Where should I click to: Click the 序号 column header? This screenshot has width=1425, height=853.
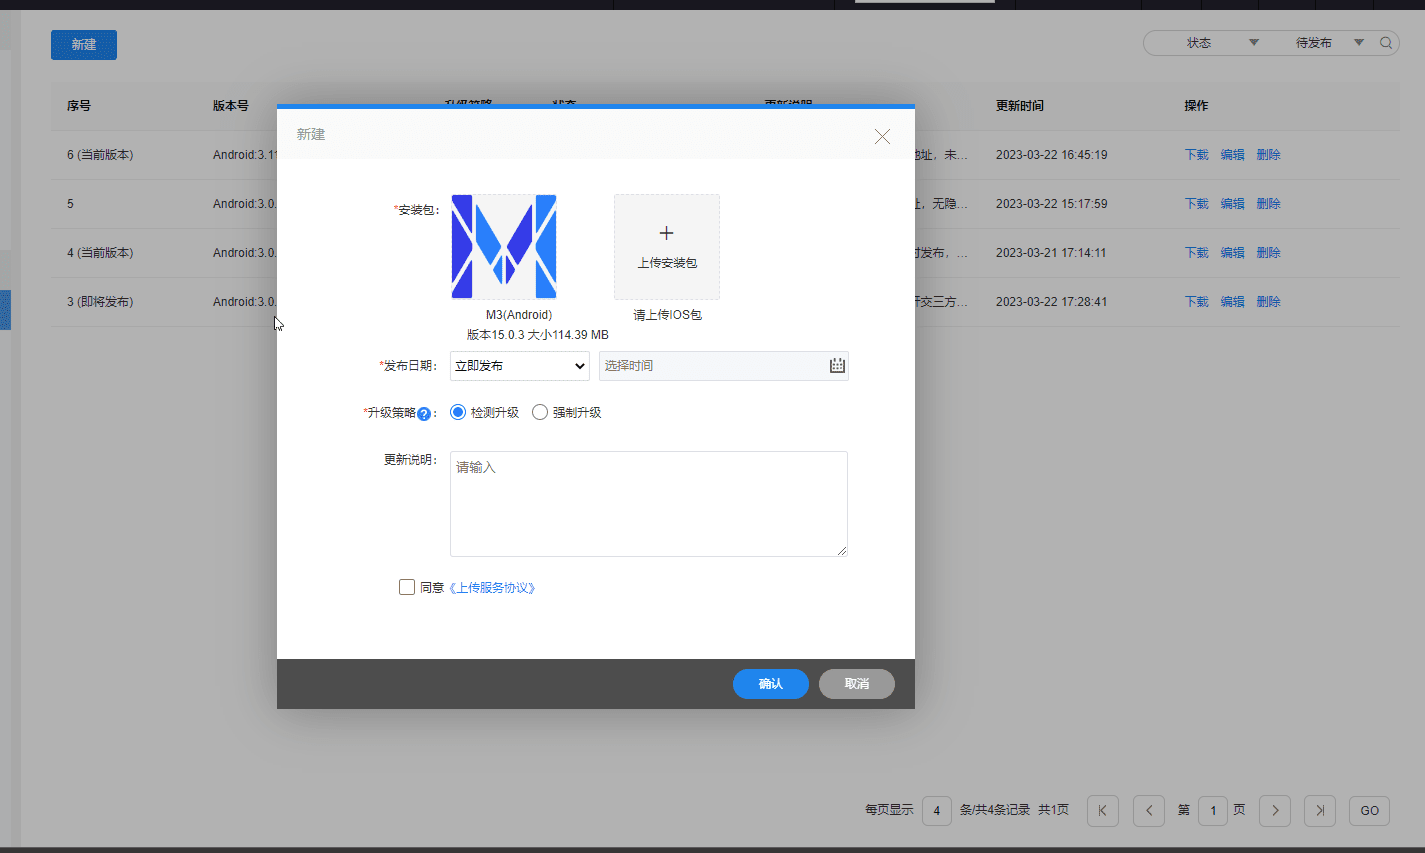pyautogui.click(x=79, y=106)
